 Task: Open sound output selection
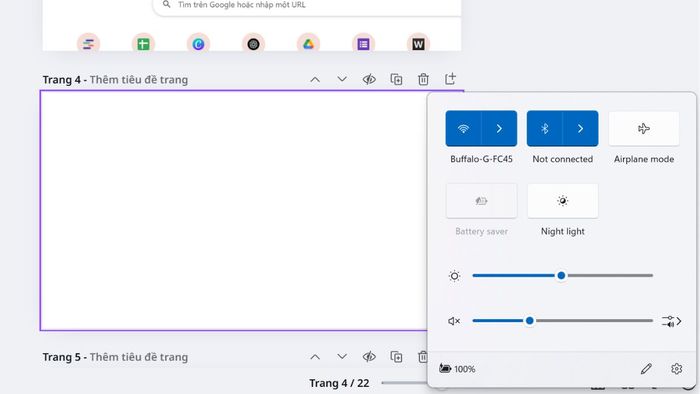(x=671, y=321)
